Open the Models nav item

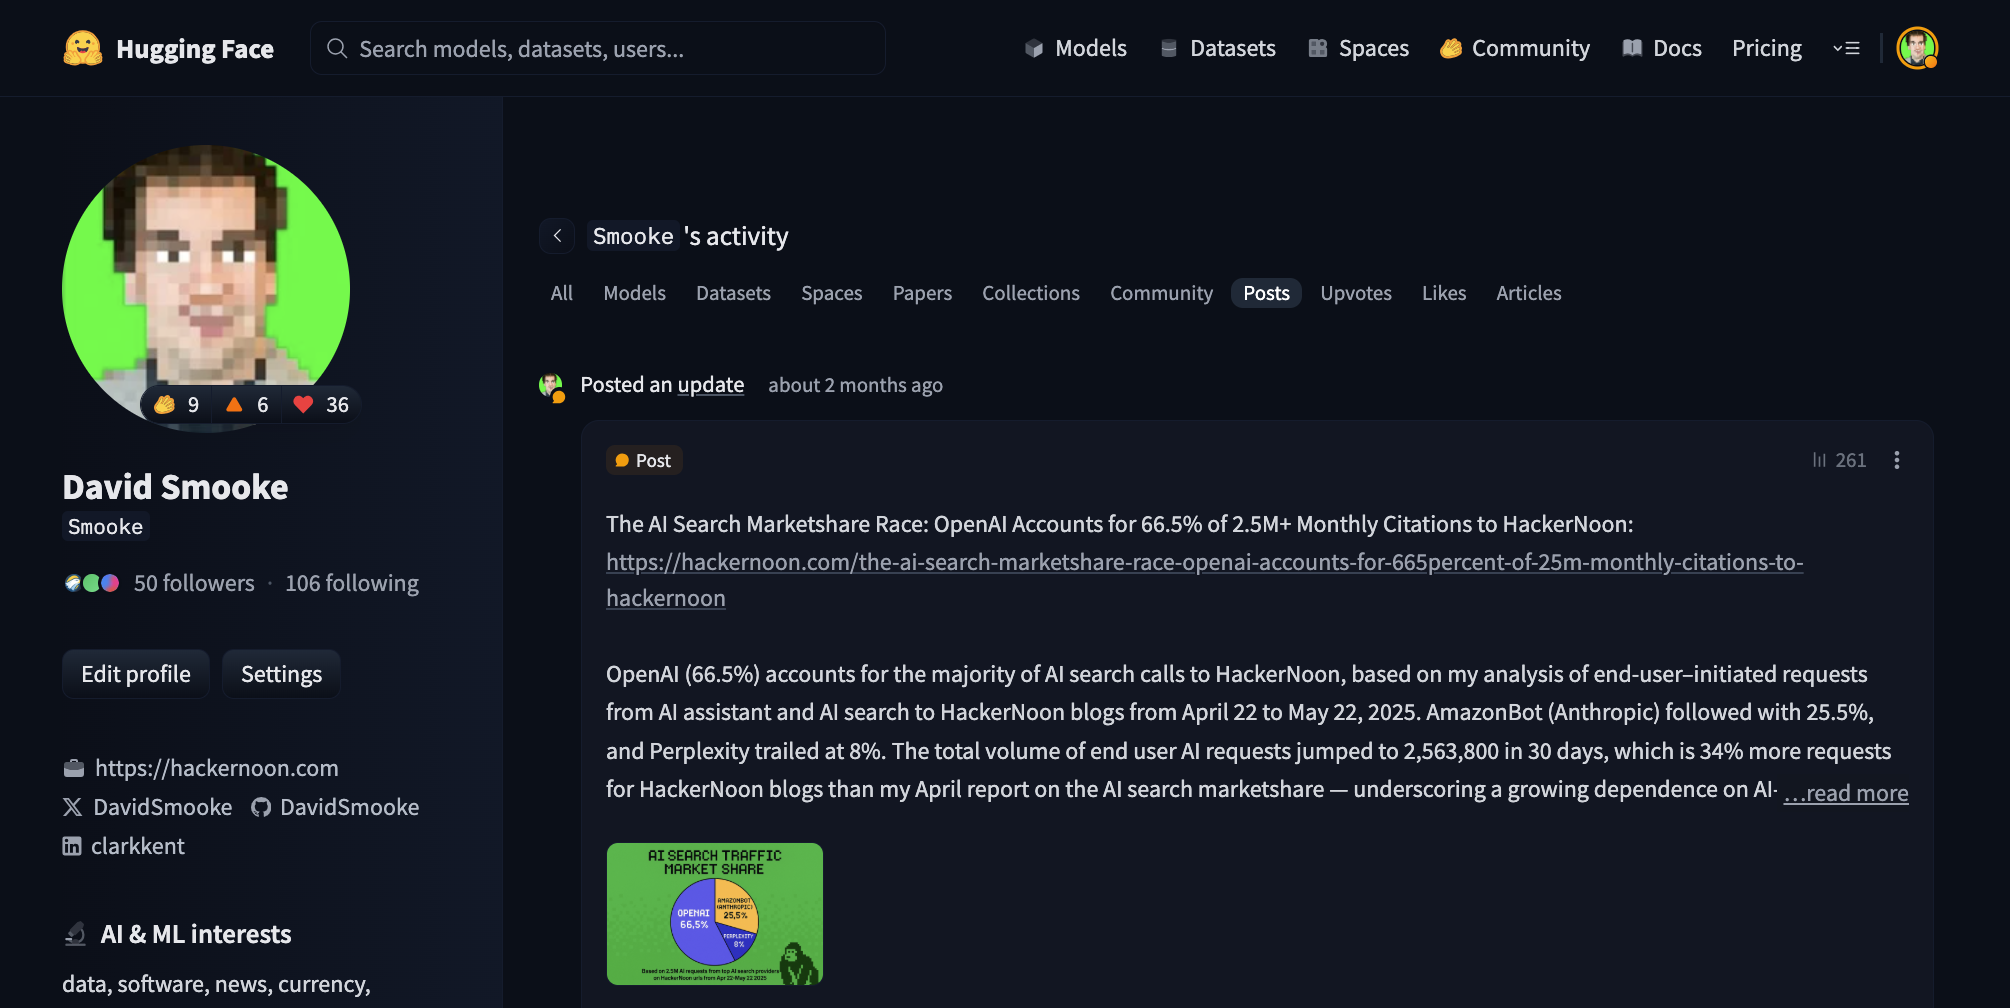pyautogui.click(x=1076, y=48)
